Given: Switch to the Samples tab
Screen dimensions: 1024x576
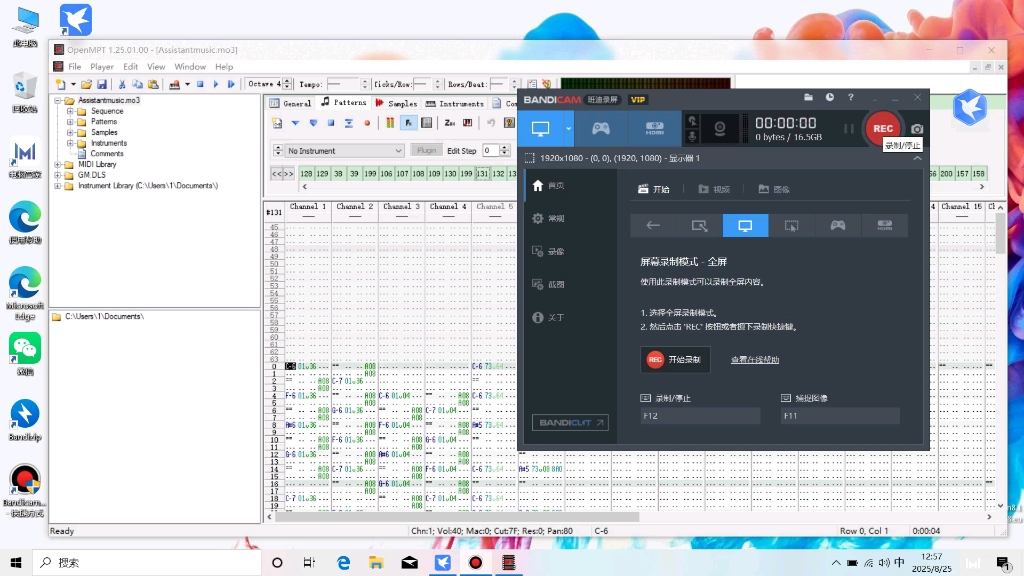Looking at the screenshot, I should coord(396,103).
